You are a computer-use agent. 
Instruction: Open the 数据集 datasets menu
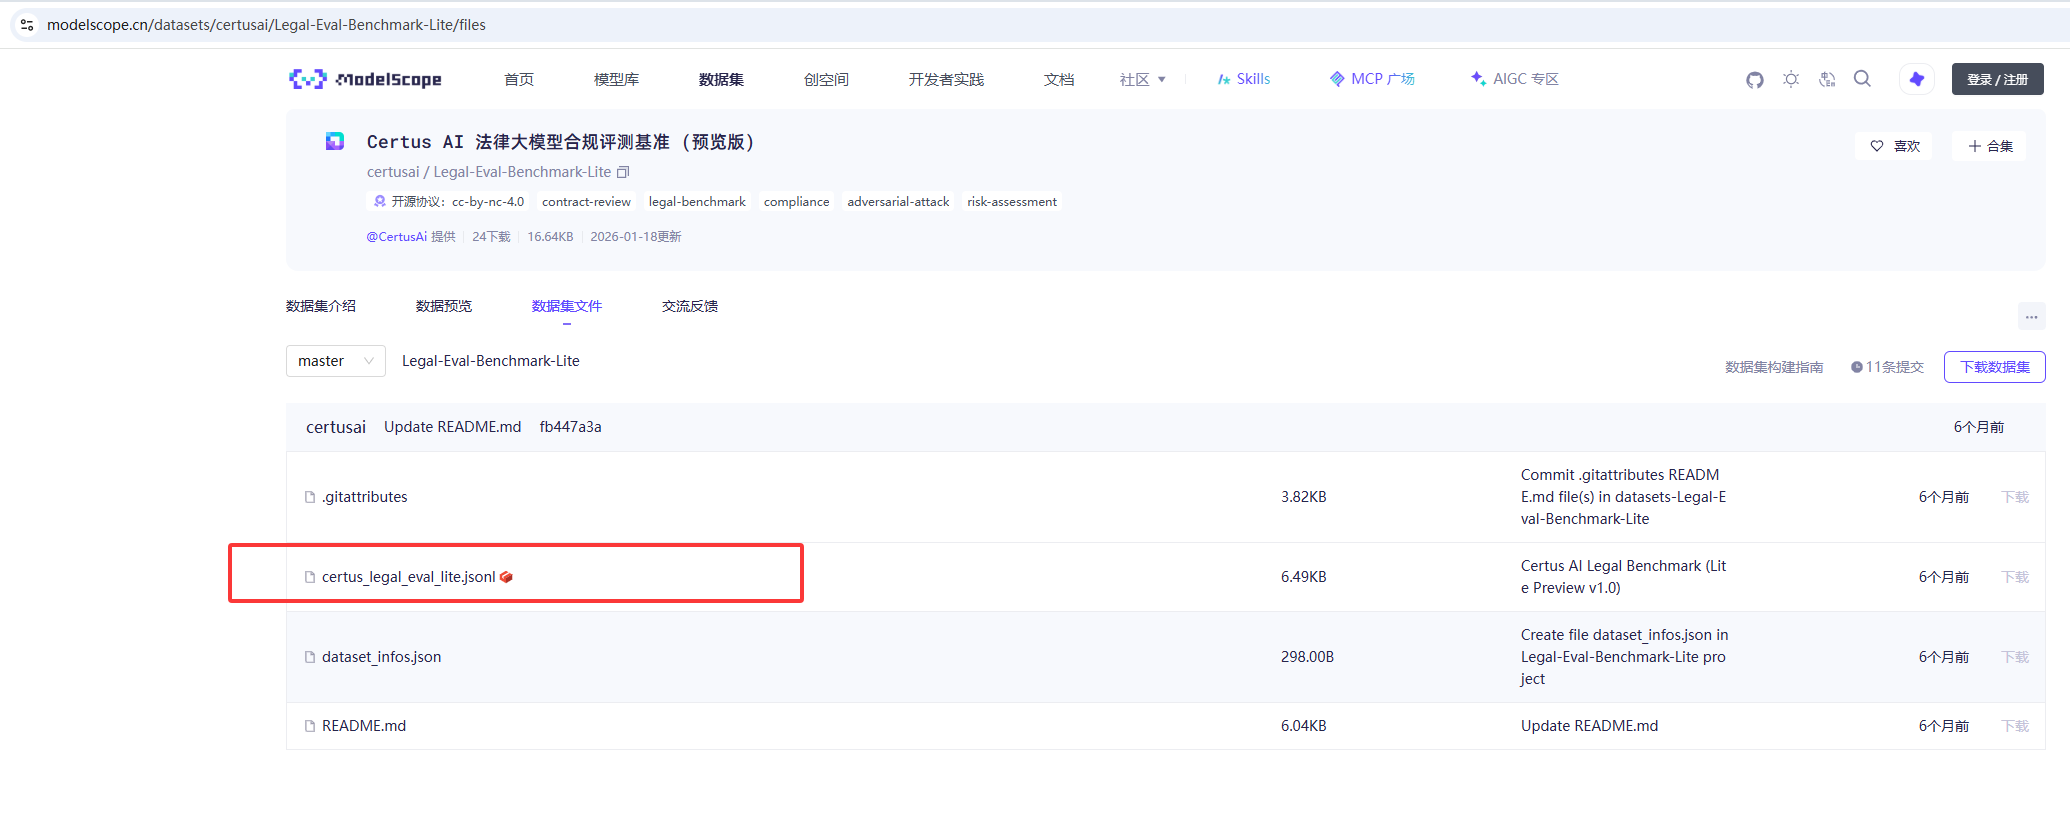tap(721, 79)
